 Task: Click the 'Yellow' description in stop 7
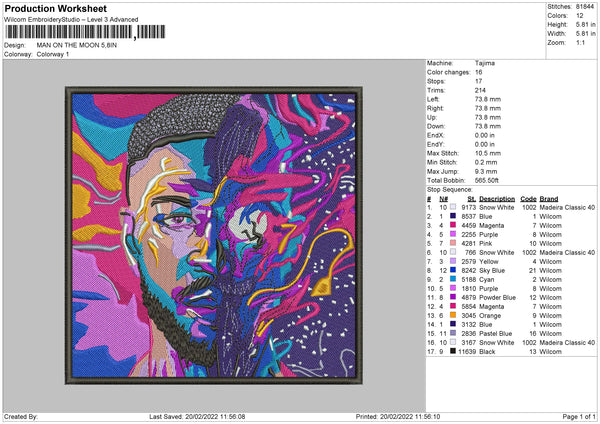tap(489, 262)
